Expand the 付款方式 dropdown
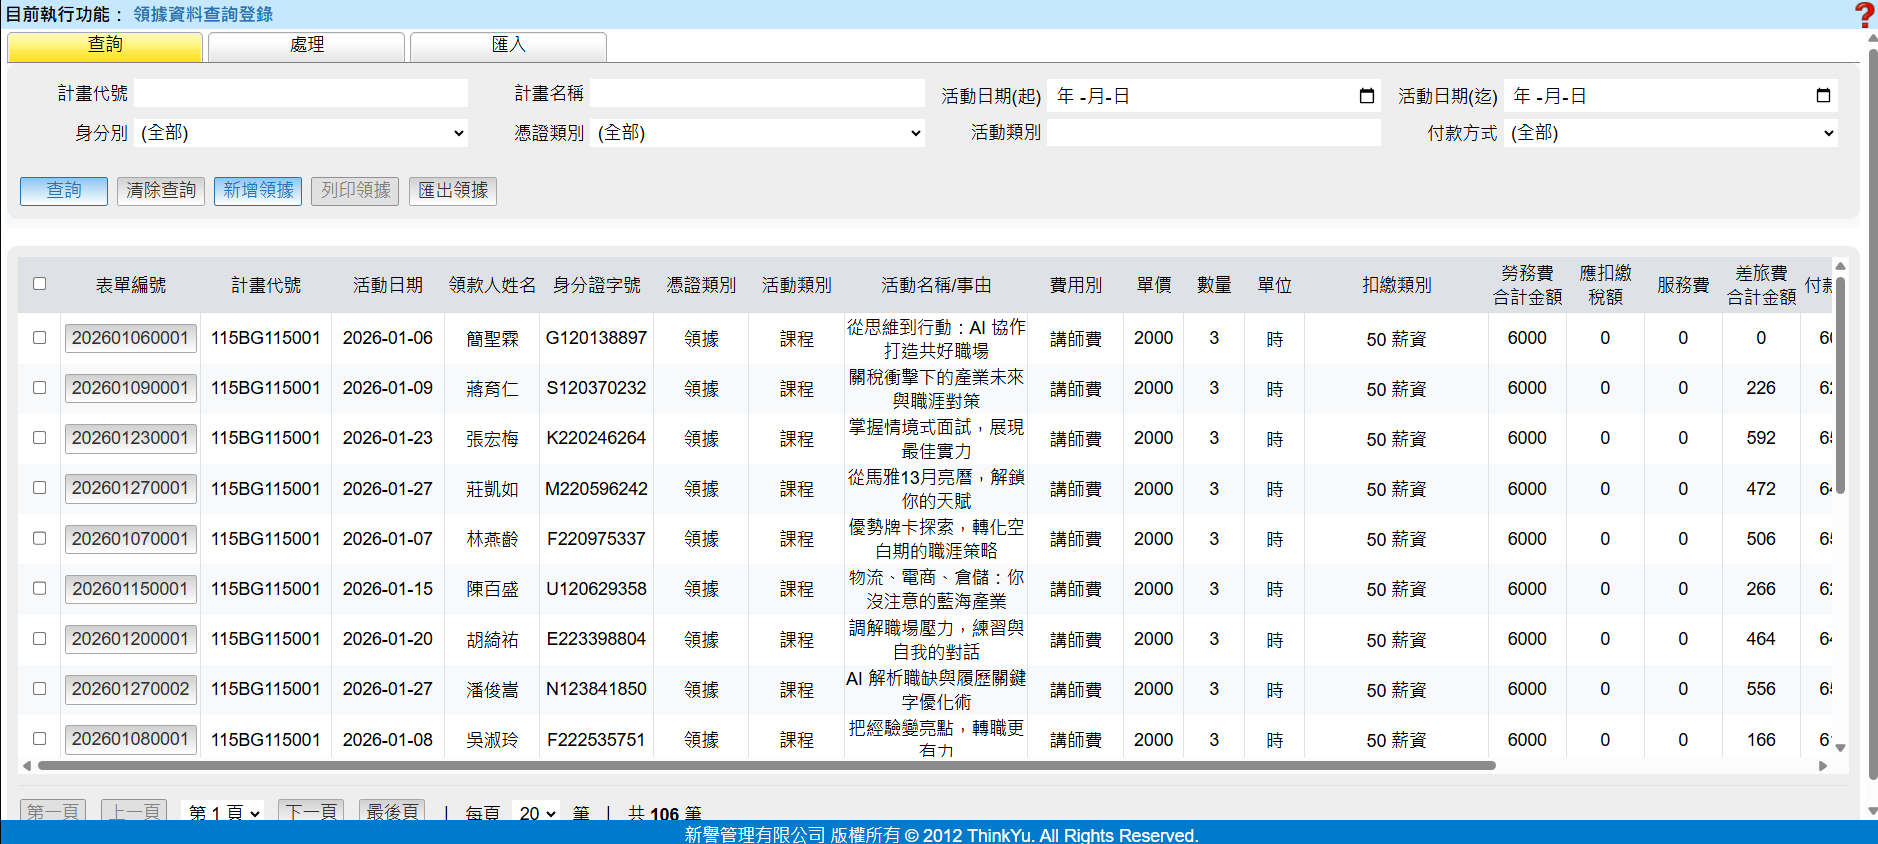Viewport: 1878px width, 844px height. point(1671,133)
